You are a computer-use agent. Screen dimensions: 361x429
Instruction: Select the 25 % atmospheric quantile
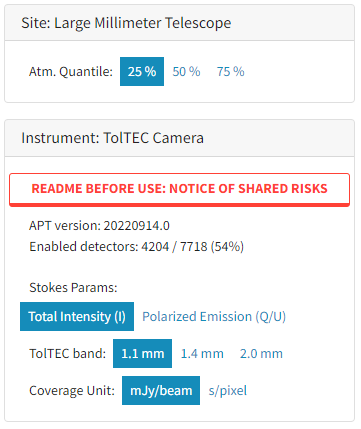pos(142,71)
